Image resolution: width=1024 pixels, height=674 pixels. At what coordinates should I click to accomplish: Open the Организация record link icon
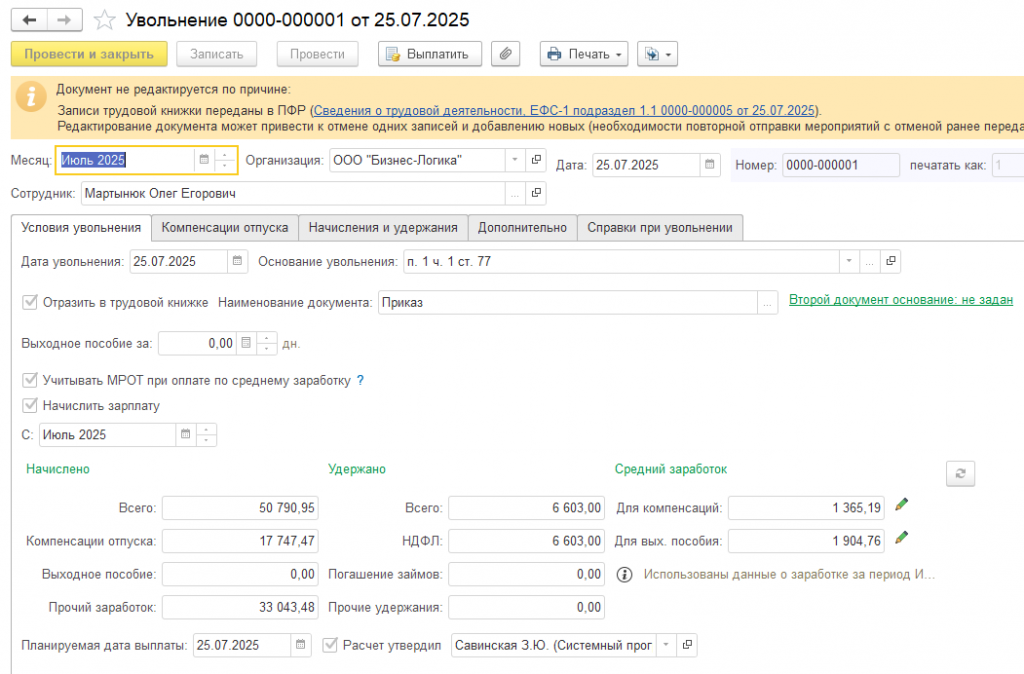536,160
